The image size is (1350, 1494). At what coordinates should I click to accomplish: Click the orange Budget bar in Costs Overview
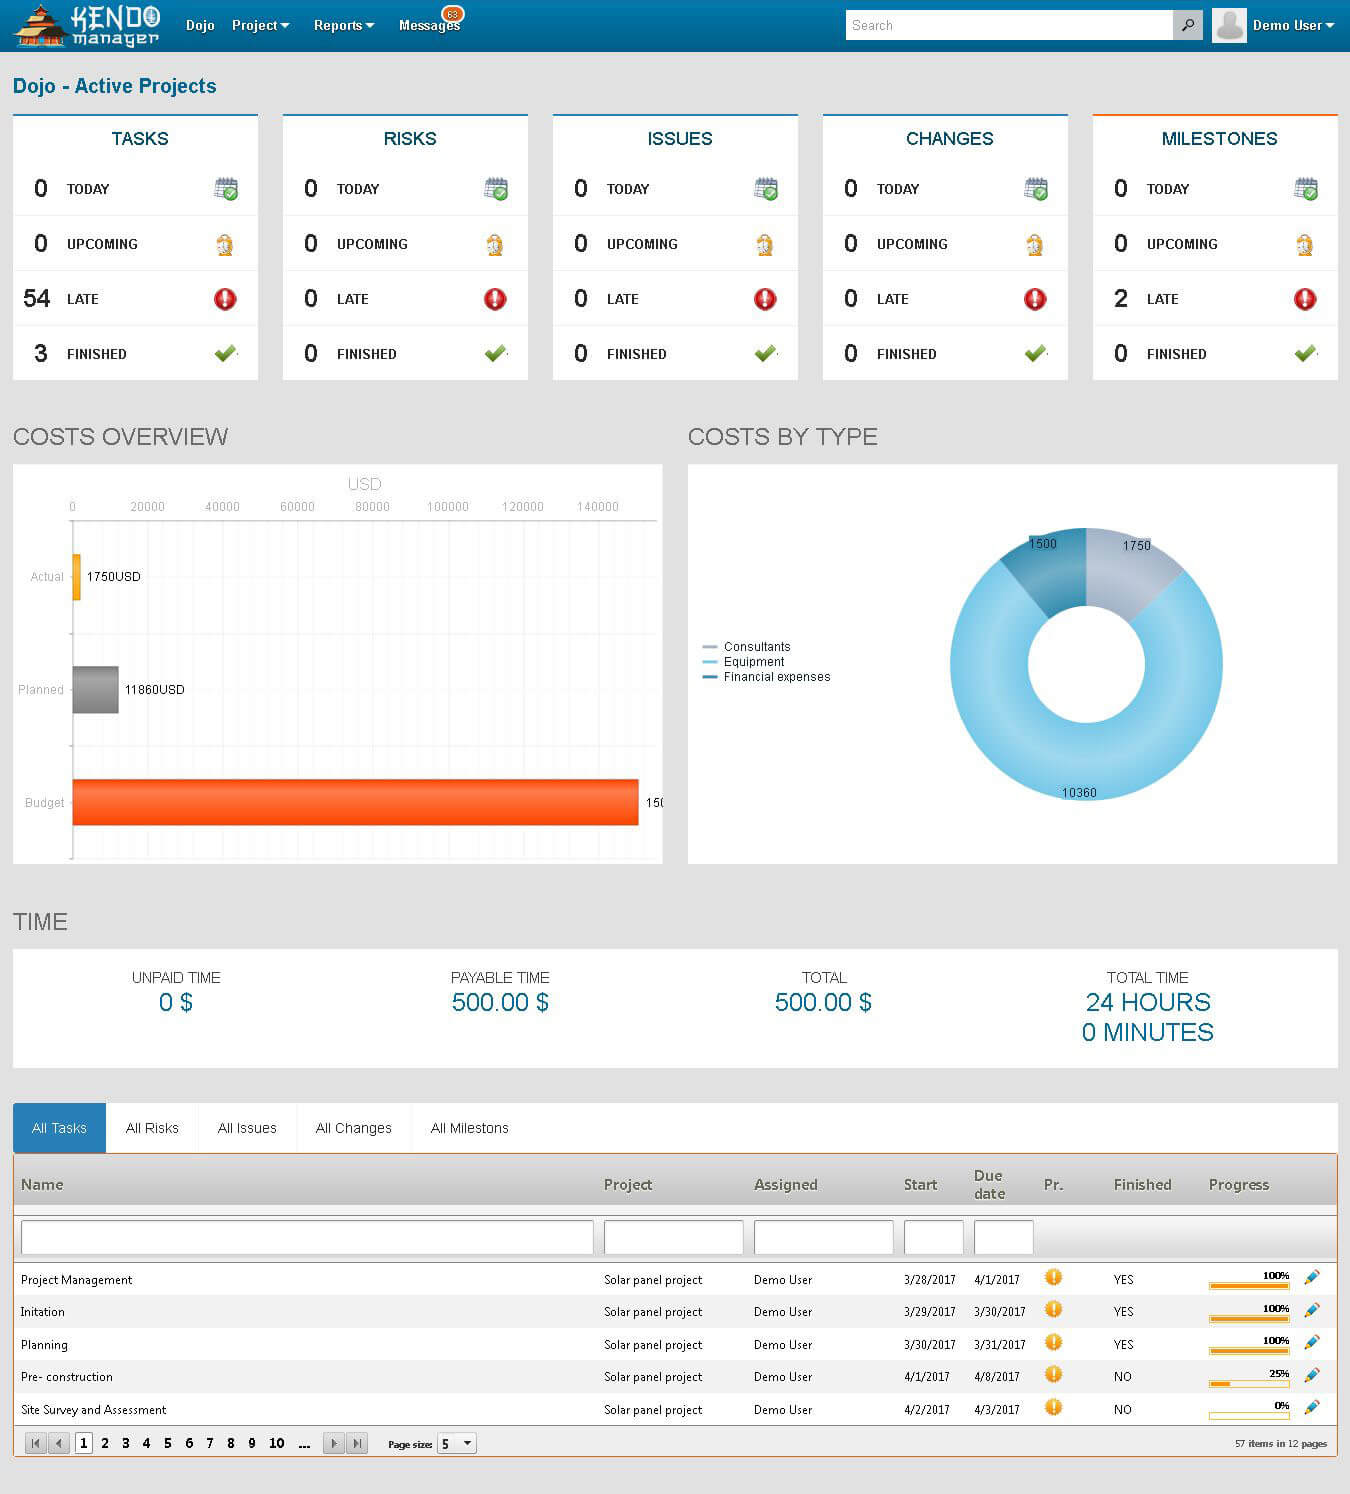point(355,802)
